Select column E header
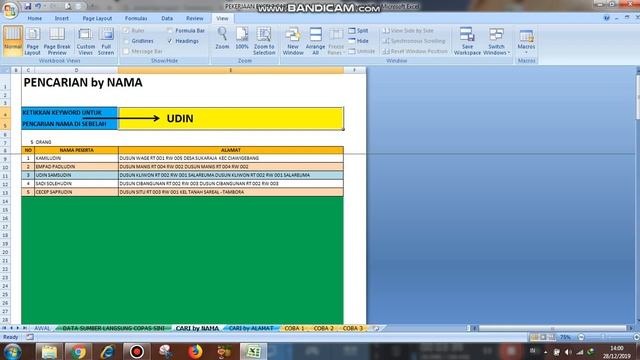 pos(231,70)
